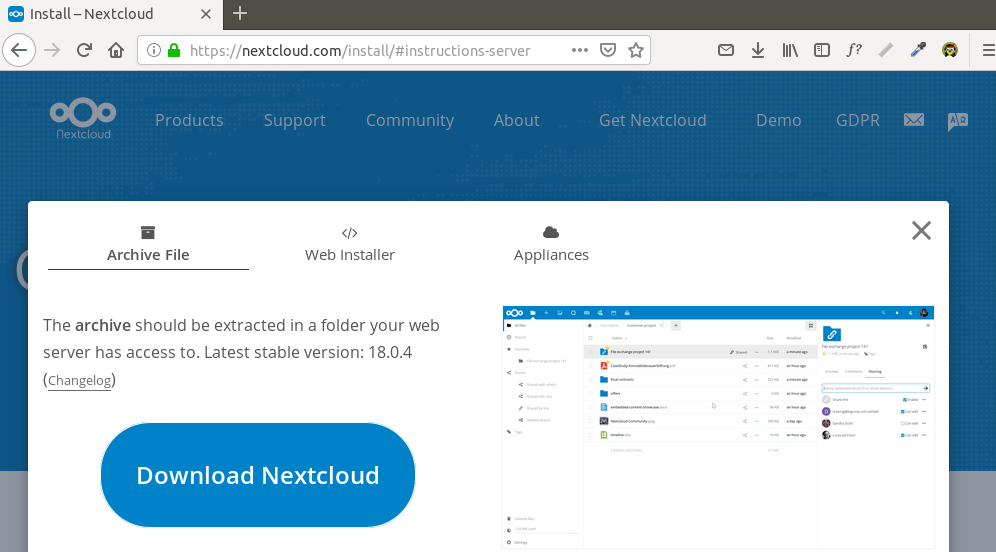The height and width of the screenshot is (552, 996).
Task: Open the Products navigation menu
Action: click(189, 120)
